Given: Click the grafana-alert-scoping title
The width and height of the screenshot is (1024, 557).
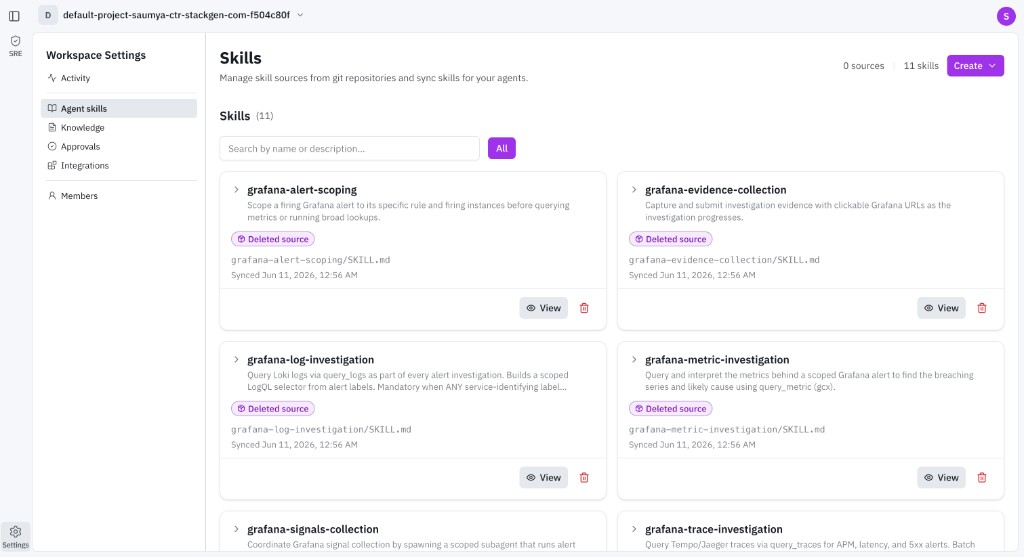Looking at the screenshot, I should [302, 190].
